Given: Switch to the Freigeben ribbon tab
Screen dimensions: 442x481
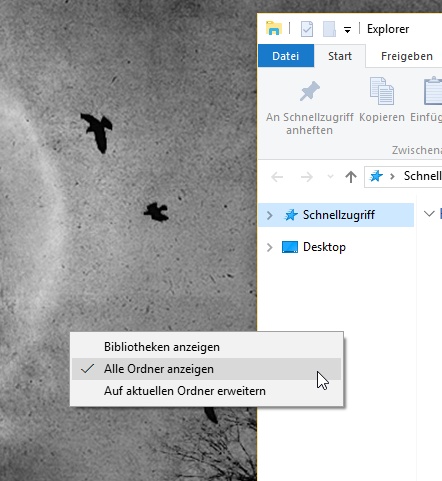Looking at the screenshot, I should pyautogui.click(x=407, y=56).
